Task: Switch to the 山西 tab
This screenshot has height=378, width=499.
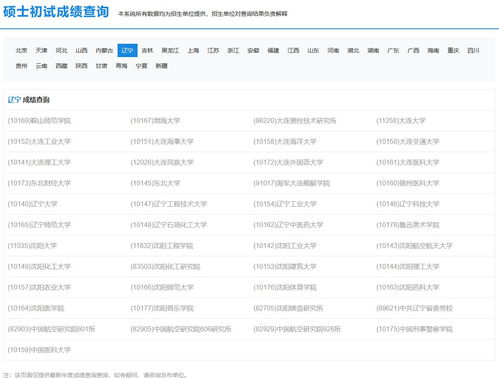Action: [81, 50]
